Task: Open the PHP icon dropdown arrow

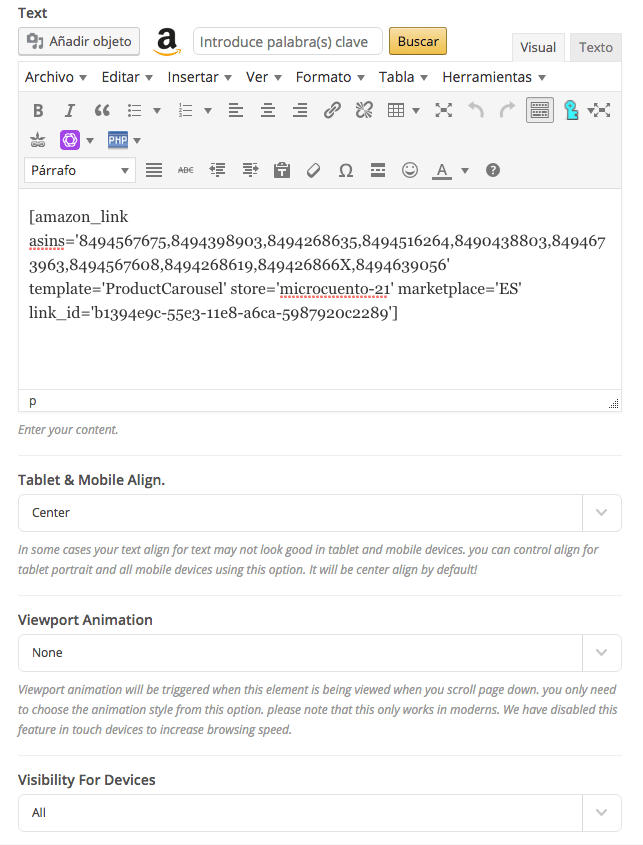Action: 137,141
